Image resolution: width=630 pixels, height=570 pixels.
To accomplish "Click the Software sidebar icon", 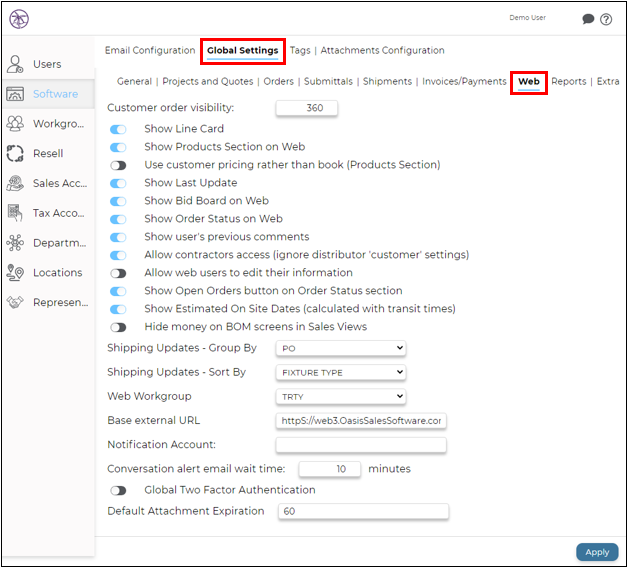I will (15, 94).
